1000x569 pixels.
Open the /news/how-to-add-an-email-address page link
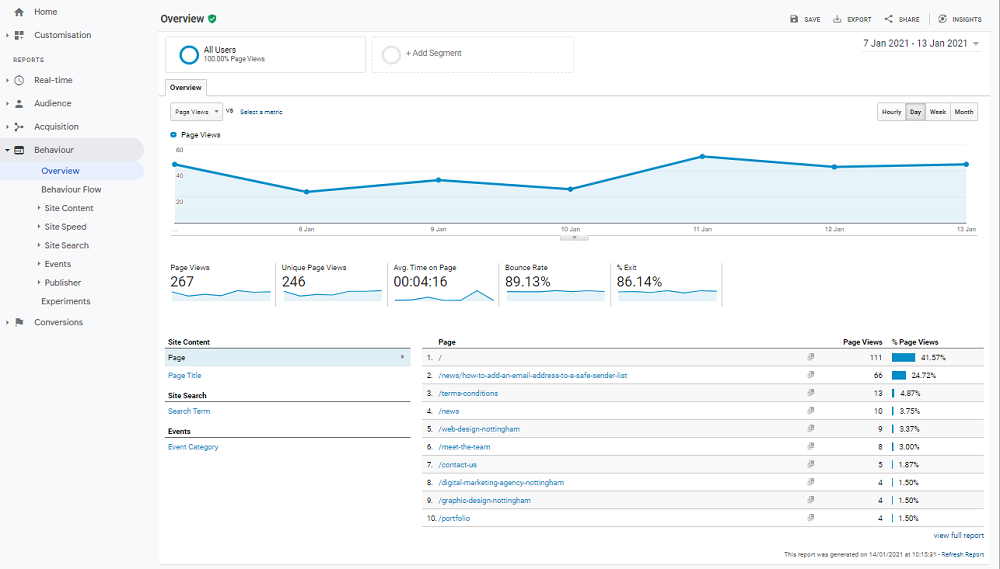[x=533, y=375]
